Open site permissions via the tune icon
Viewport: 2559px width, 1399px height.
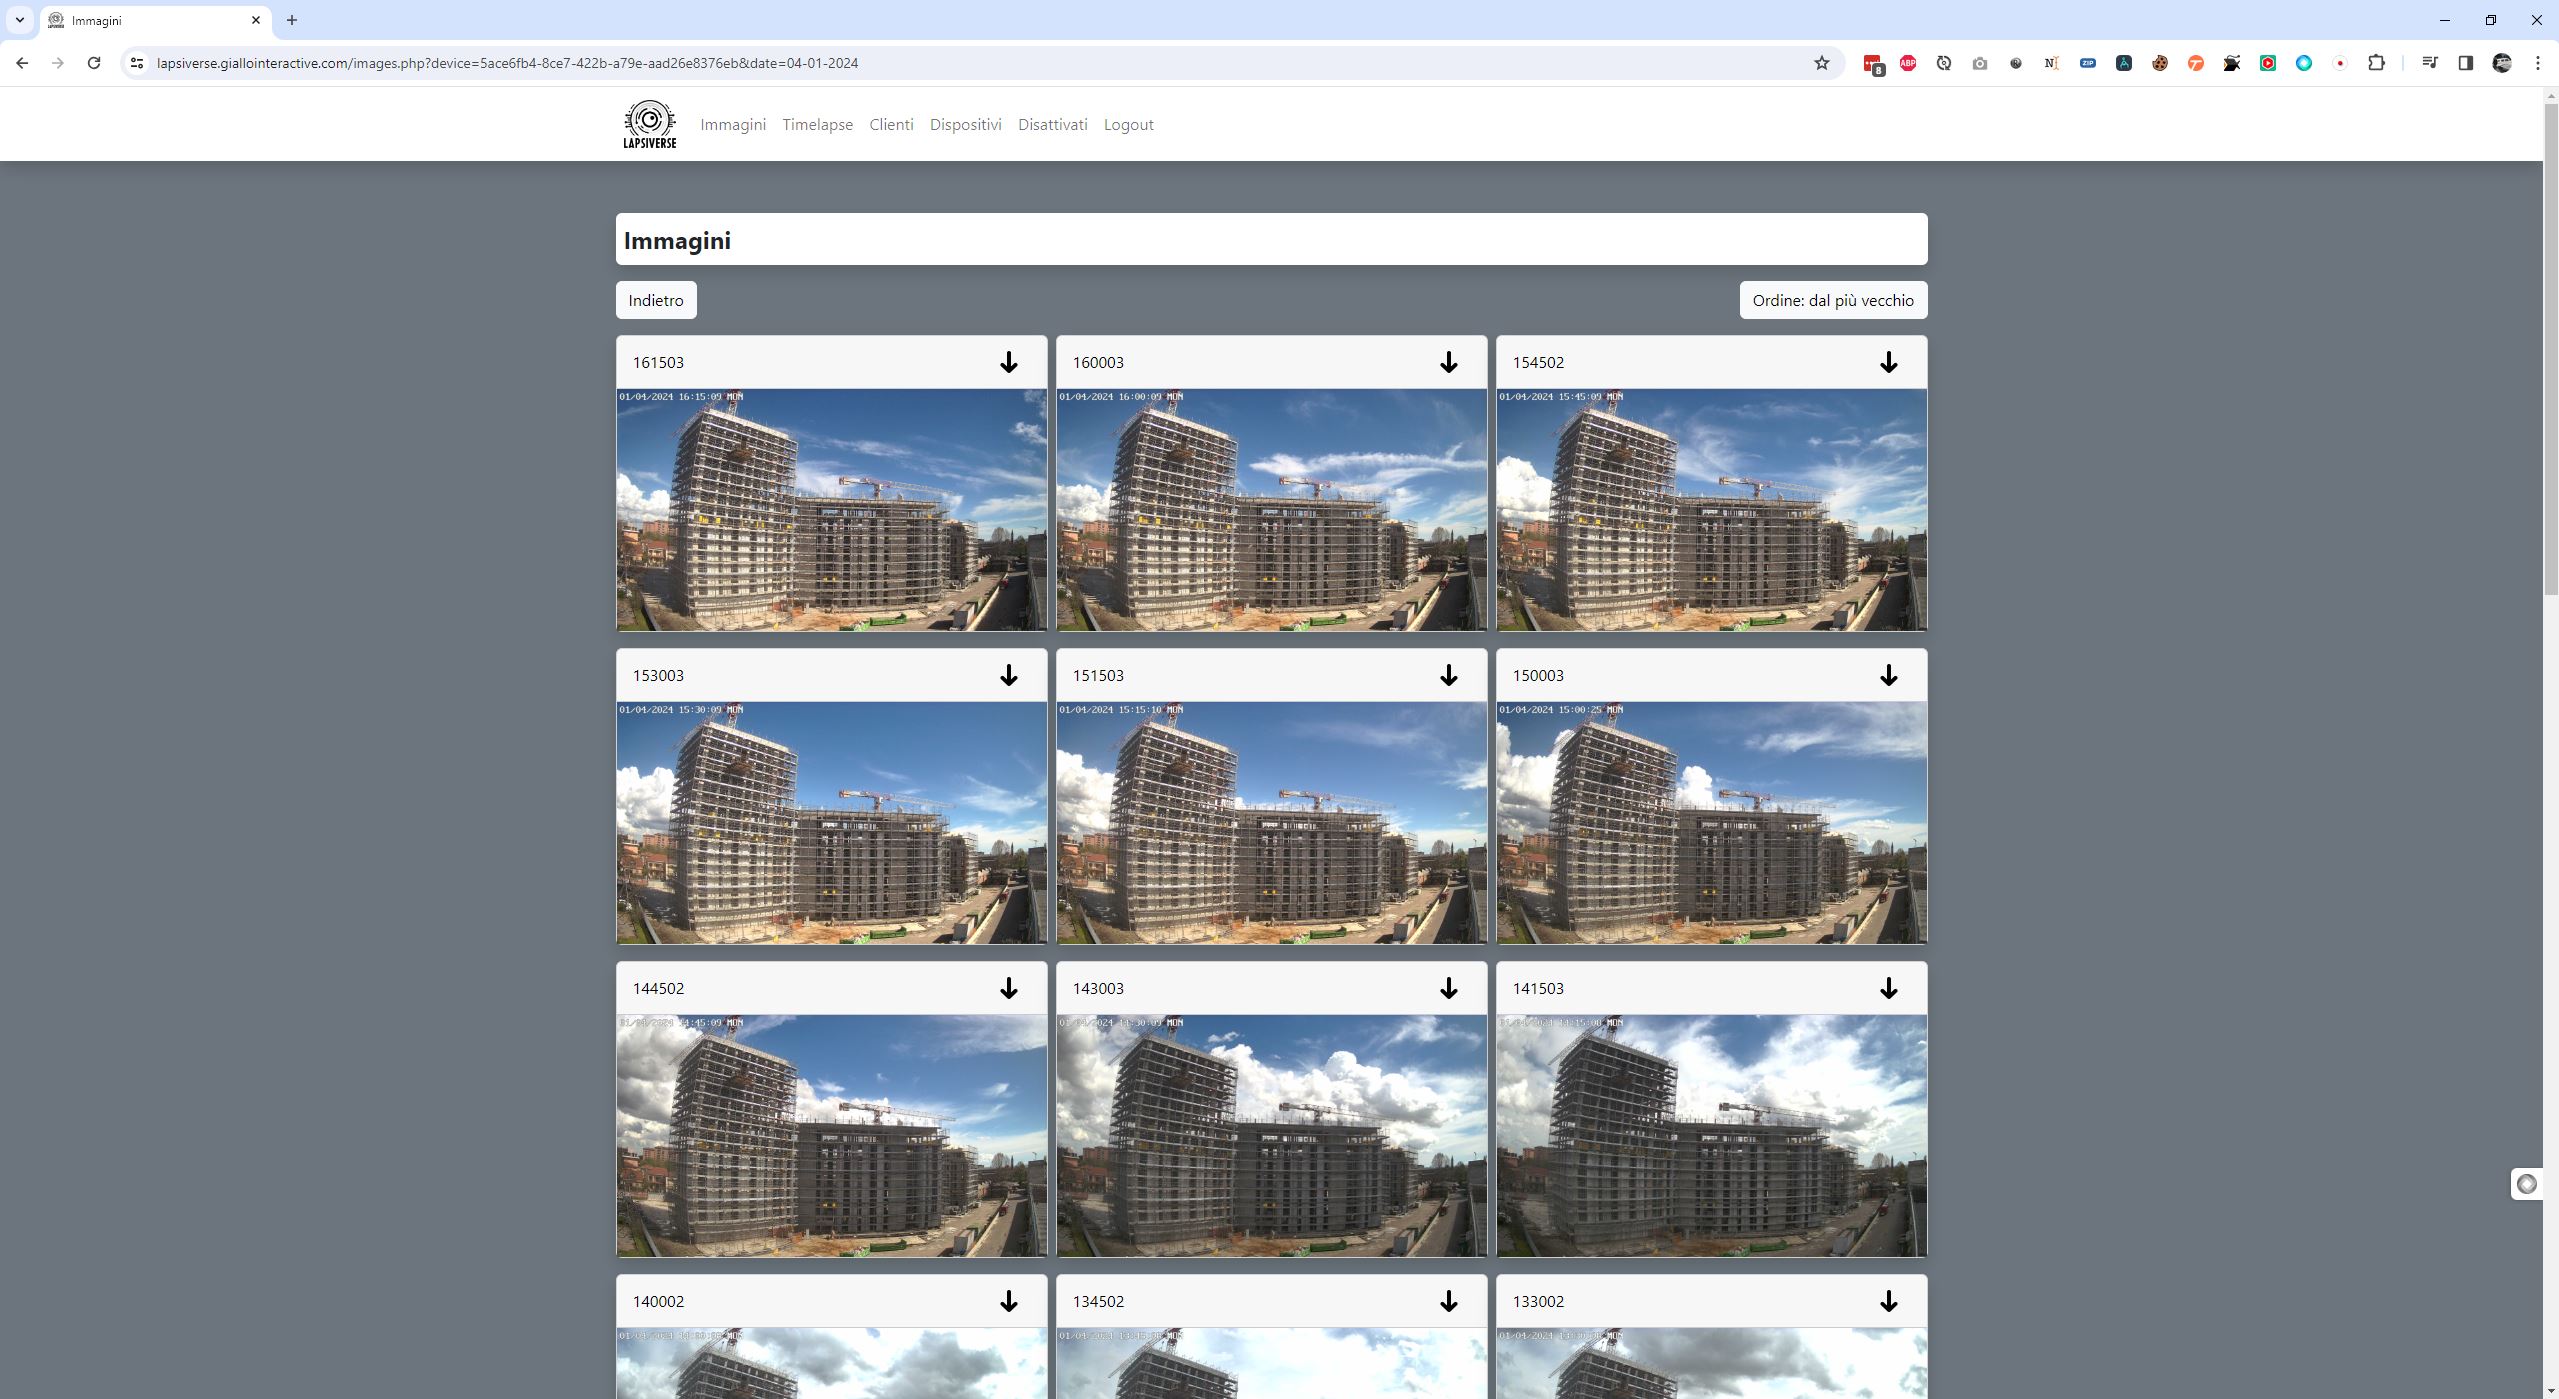(x=136, y=62)
